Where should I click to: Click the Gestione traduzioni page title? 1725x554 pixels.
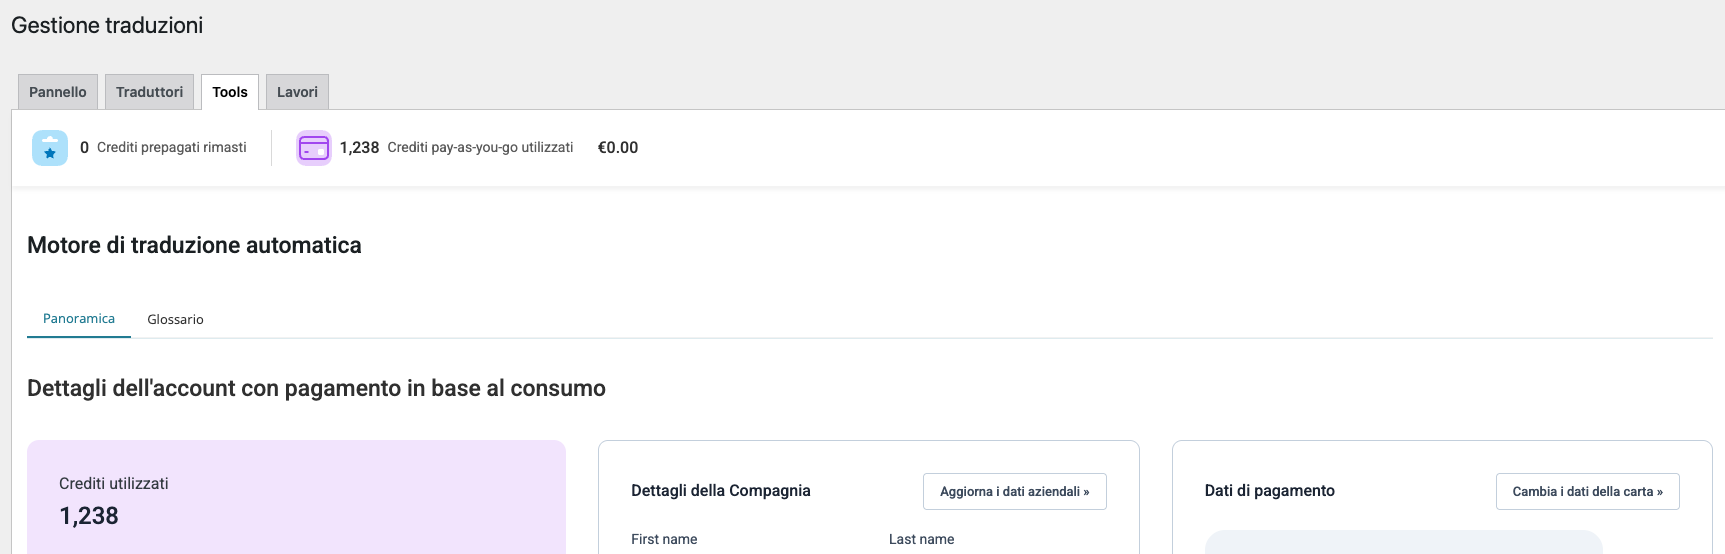(107, 26)
